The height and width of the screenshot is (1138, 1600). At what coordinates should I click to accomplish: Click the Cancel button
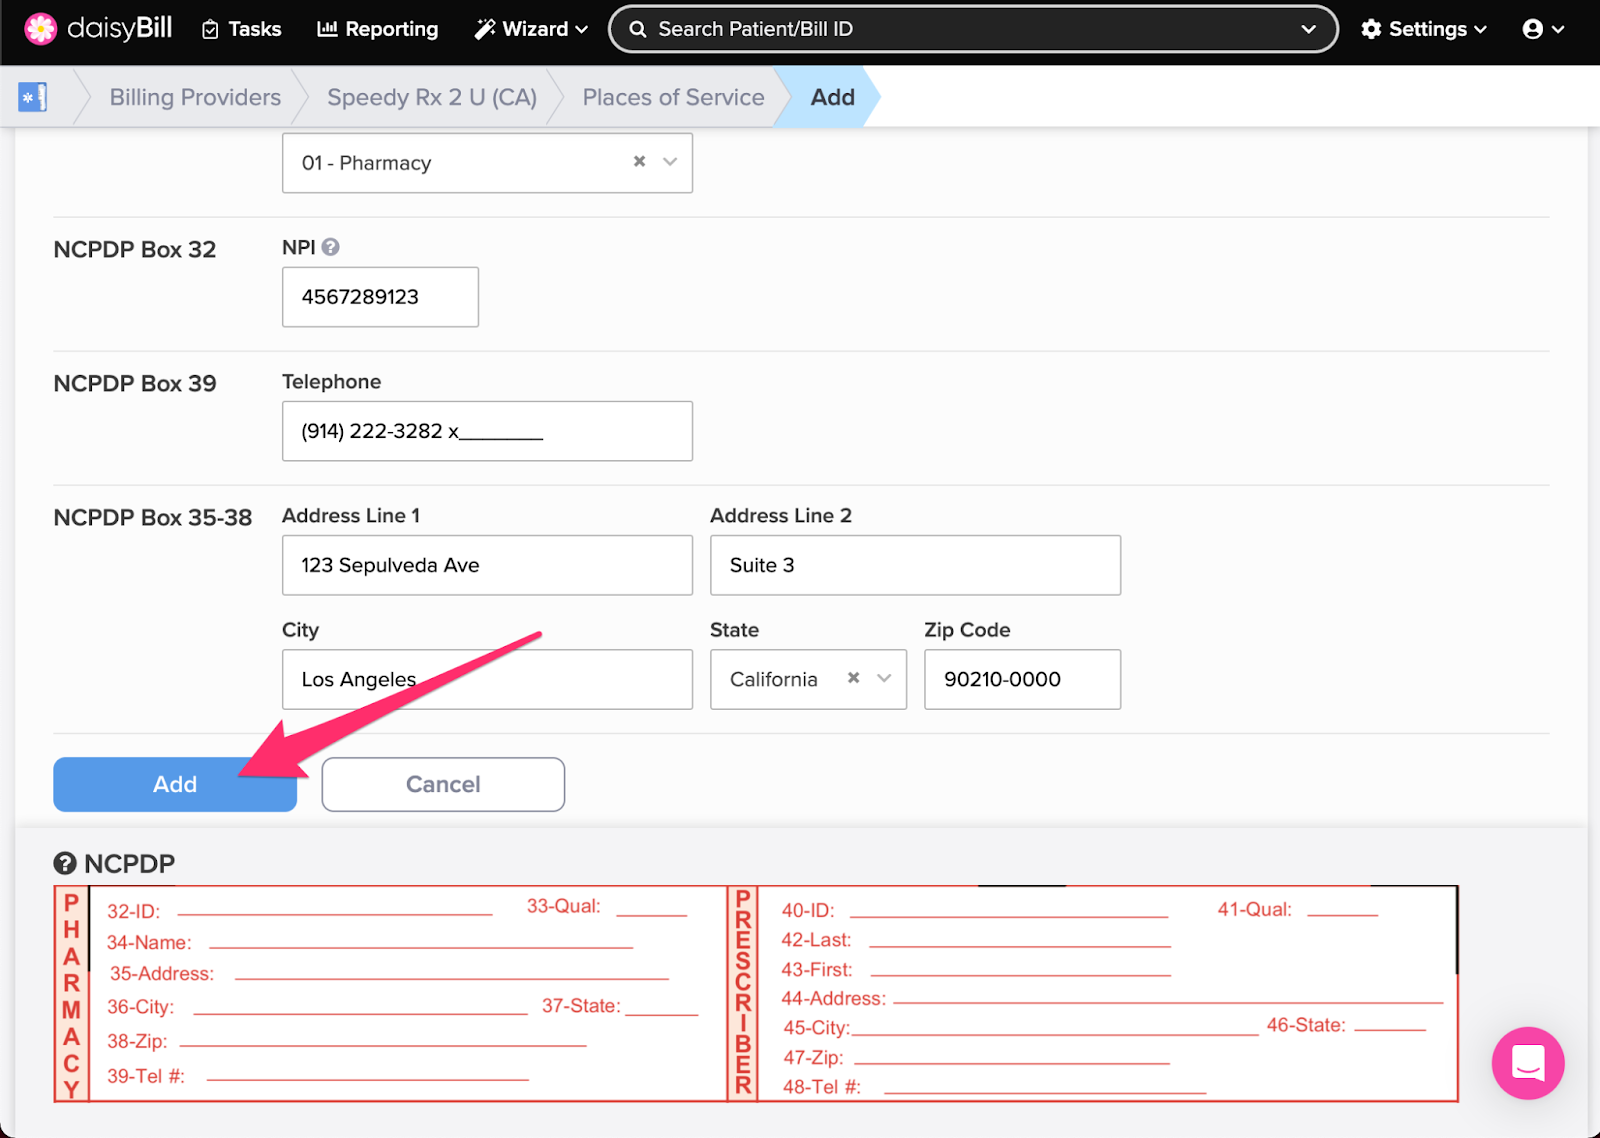point(443,784)
